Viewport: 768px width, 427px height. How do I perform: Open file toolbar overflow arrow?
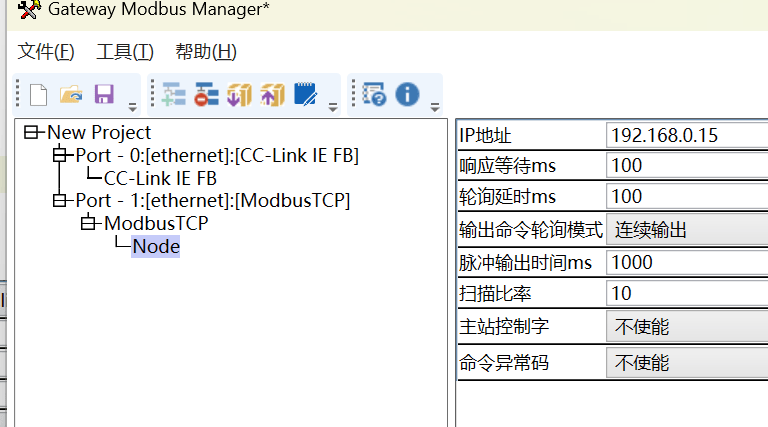(x=132, y=107)
